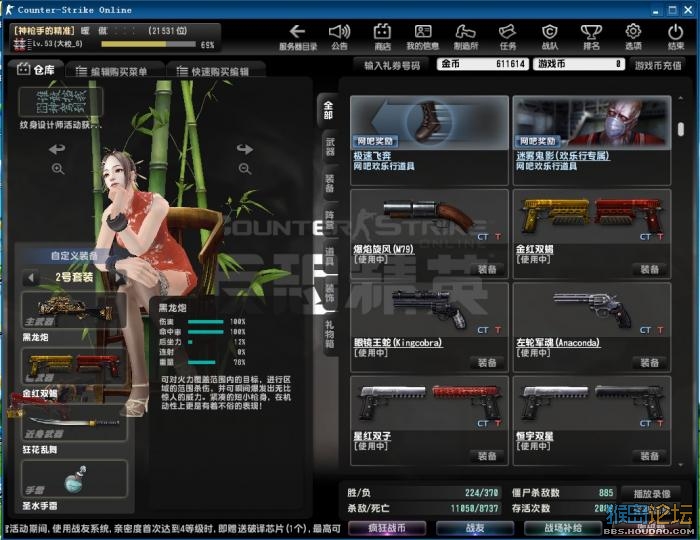Equip 星红双子 with 装备 button
The height and width of the screenshot is (540, 700).
pyautogui.click(x=487, y=456)
